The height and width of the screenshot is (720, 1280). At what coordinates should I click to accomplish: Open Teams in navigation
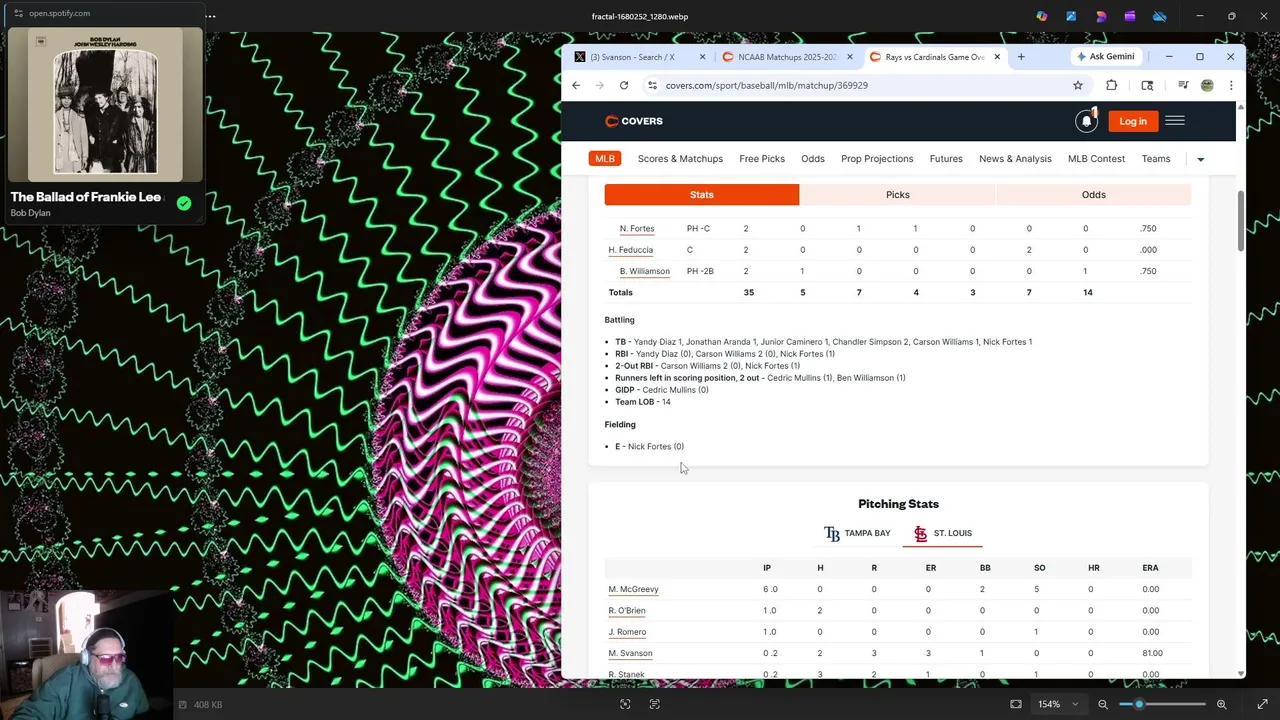click(1156, 159)
